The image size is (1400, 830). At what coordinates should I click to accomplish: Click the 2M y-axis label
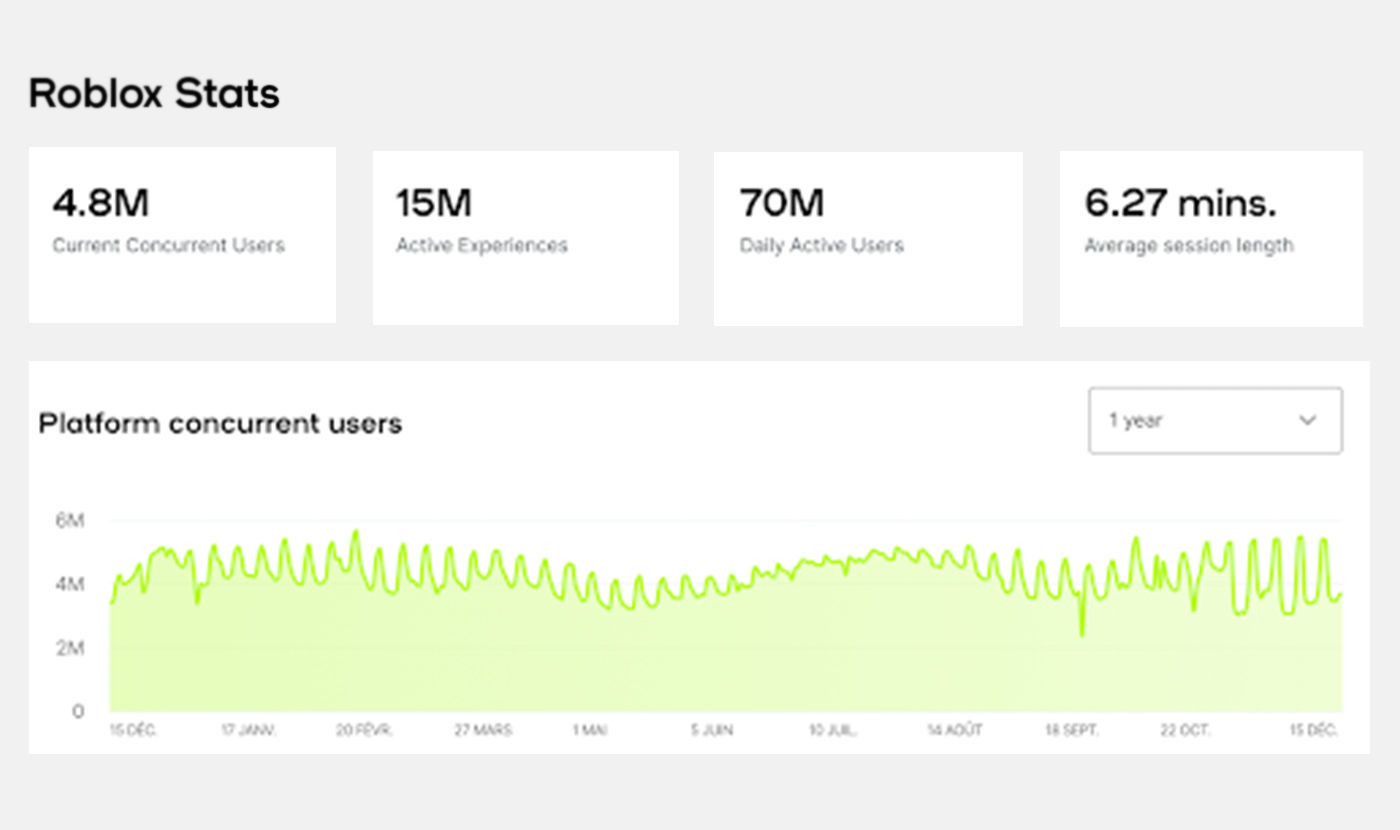71,648
